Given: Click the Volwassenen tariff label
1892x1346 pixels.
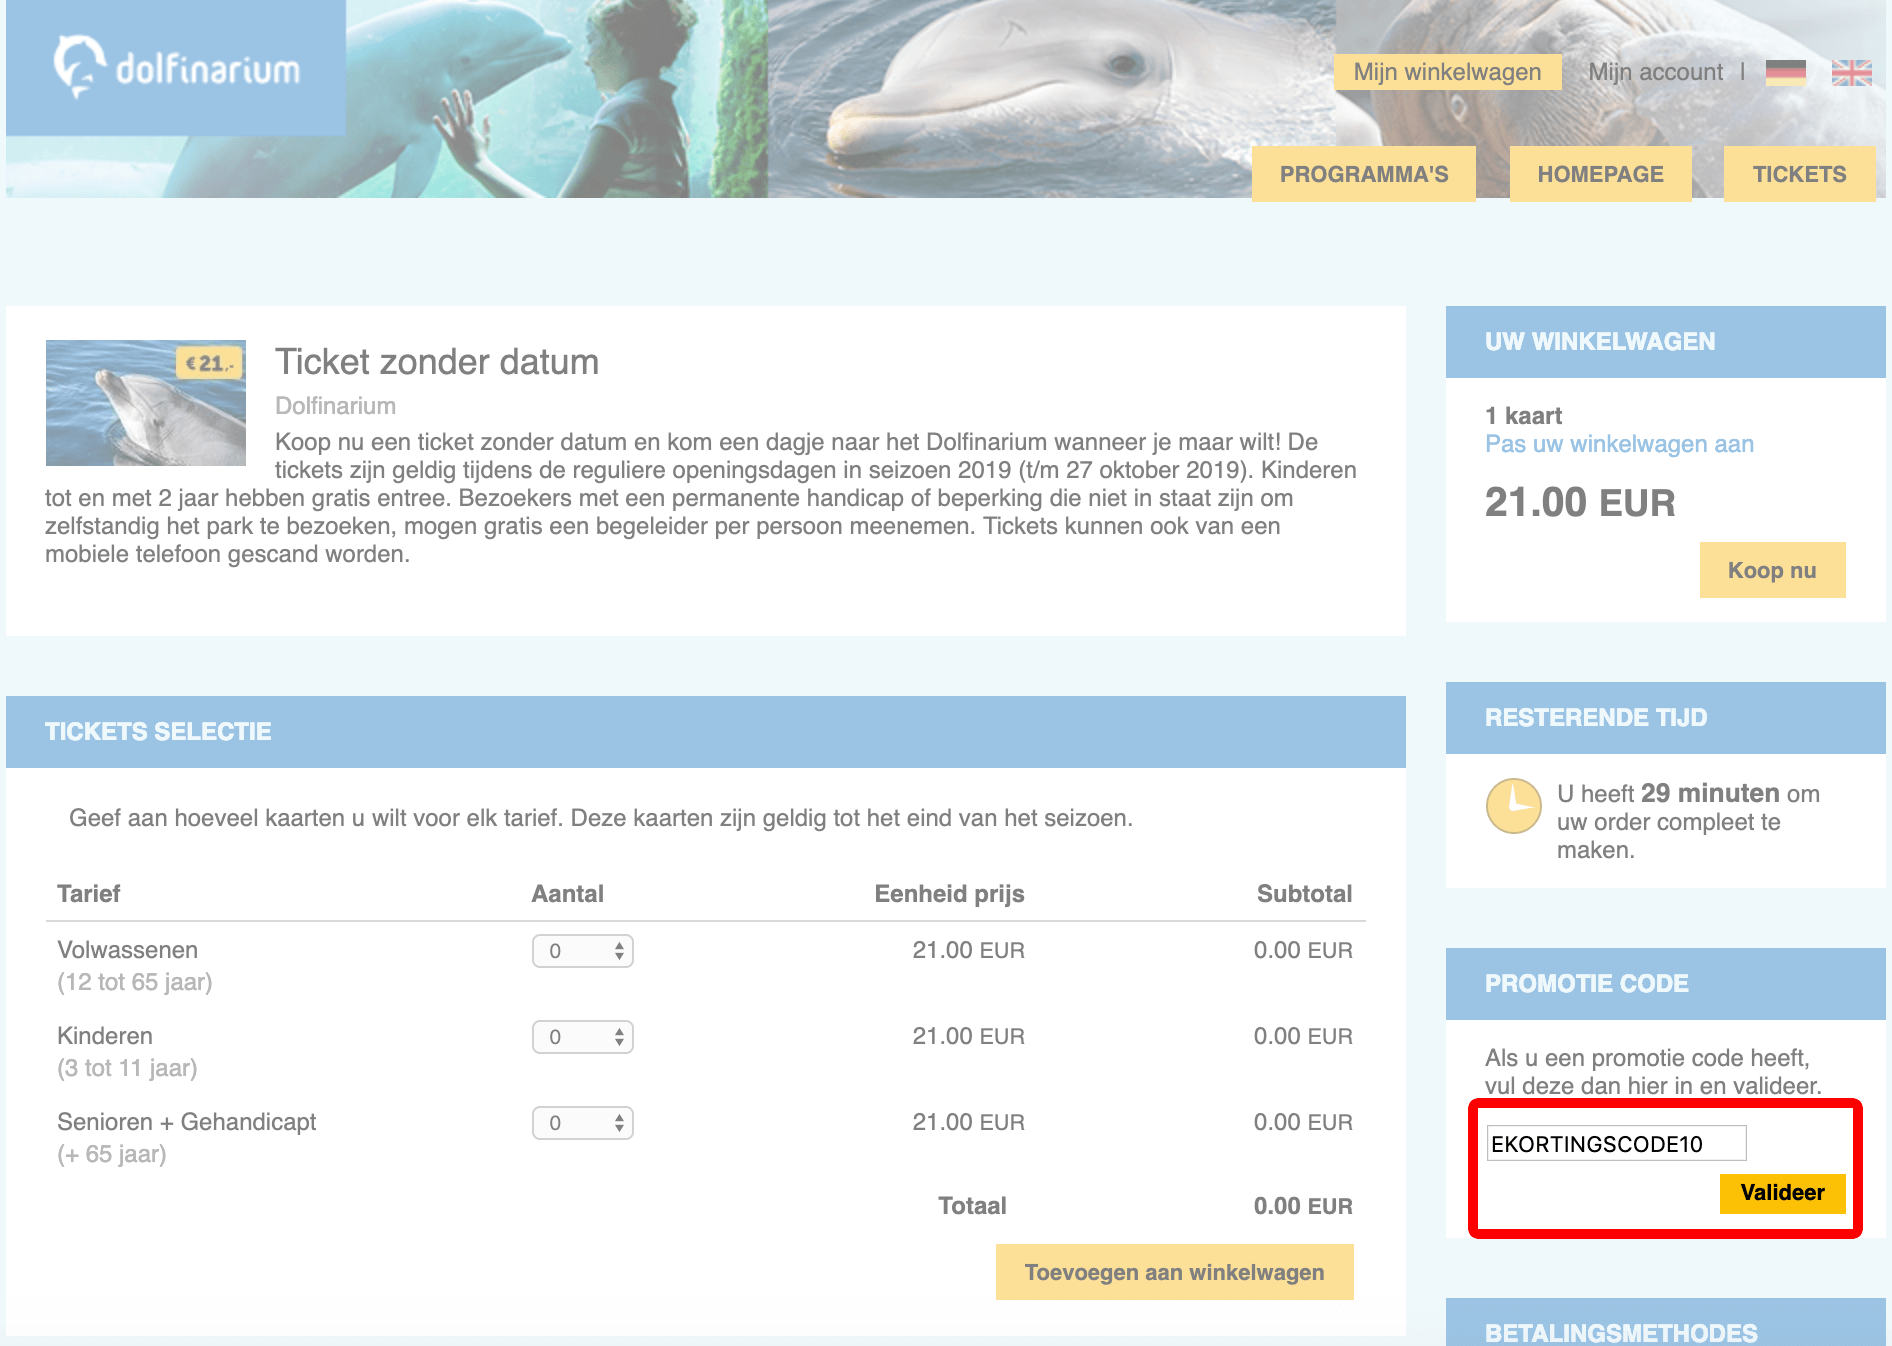Looking at the screenshot, I should (x=128, y=950).
